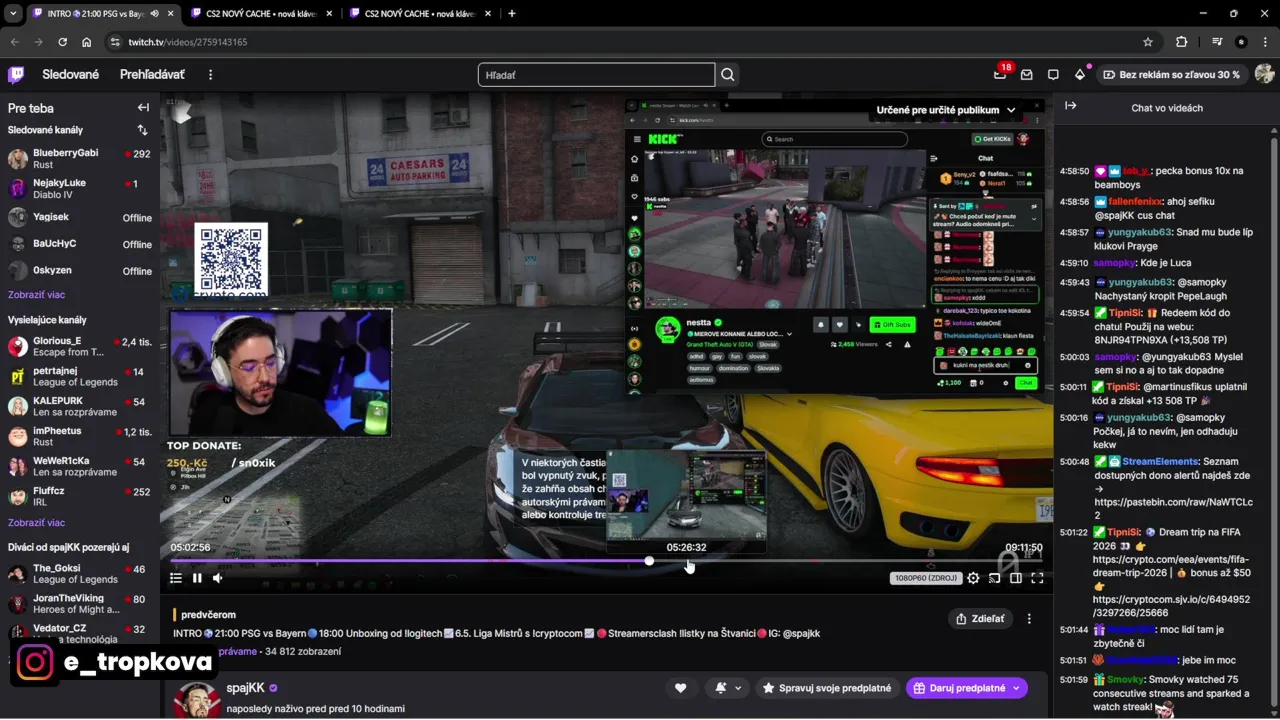Cast video to another device
1280x720 pixels.
point(994,578)
